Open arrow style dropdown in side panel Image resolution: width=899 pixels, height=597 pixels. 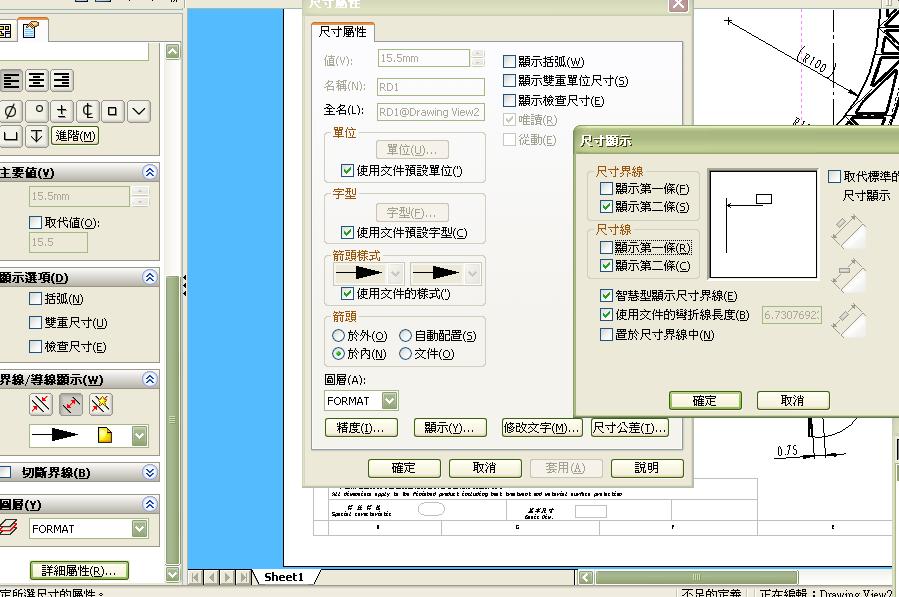coord(139,436)
